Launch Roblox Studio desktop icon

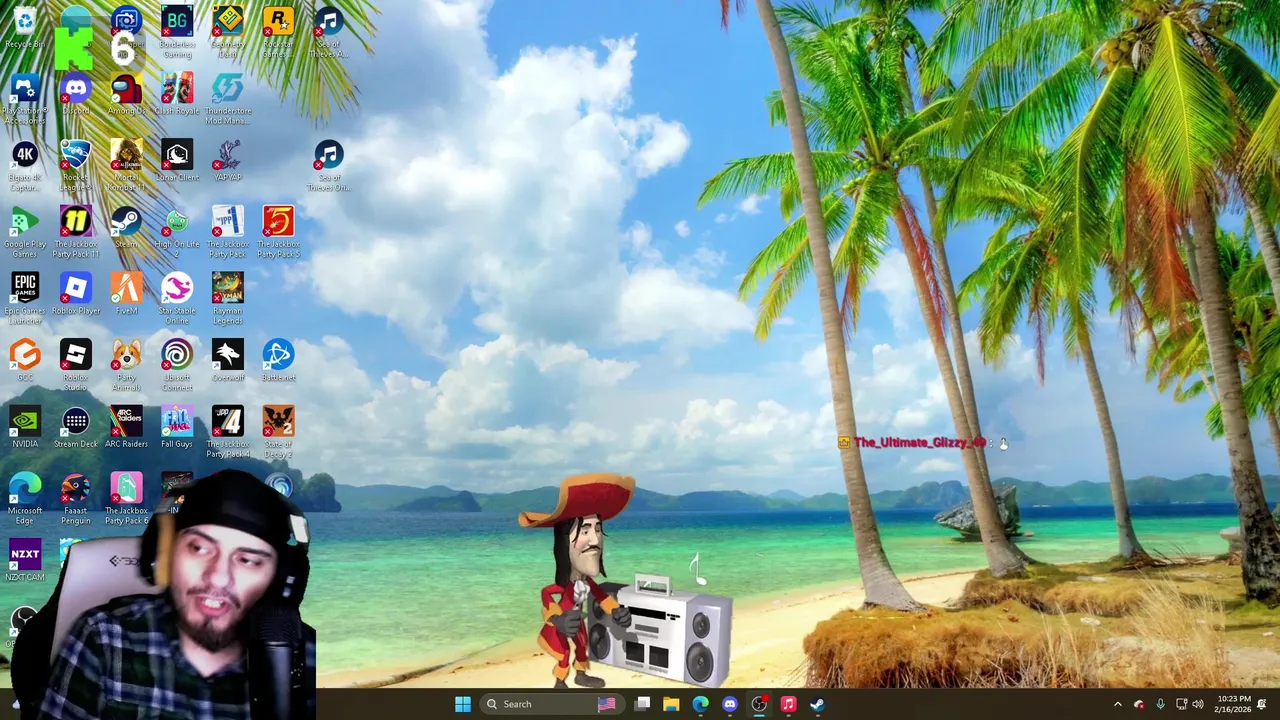(x=75, y=366)
